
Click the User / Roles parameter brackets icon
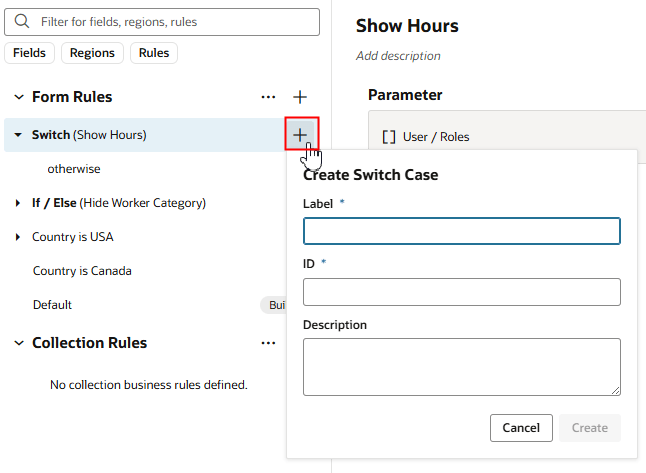pyautogui.click(x=389, y=136)
